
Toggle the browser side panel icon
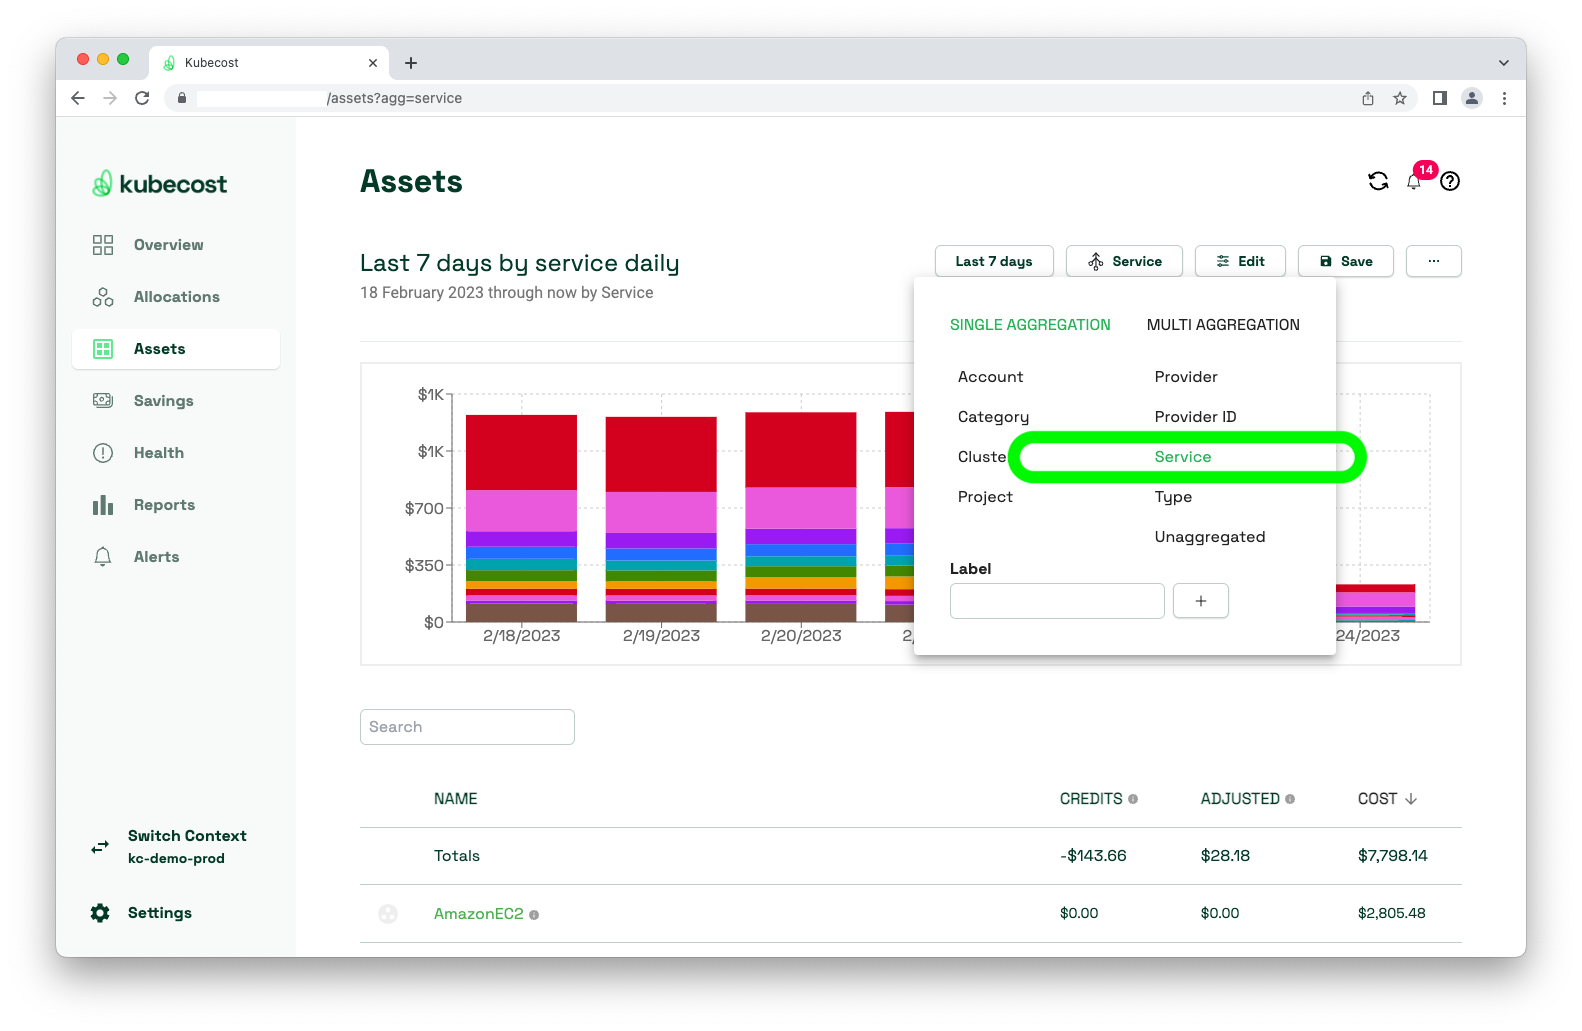tap(1440, 98)
